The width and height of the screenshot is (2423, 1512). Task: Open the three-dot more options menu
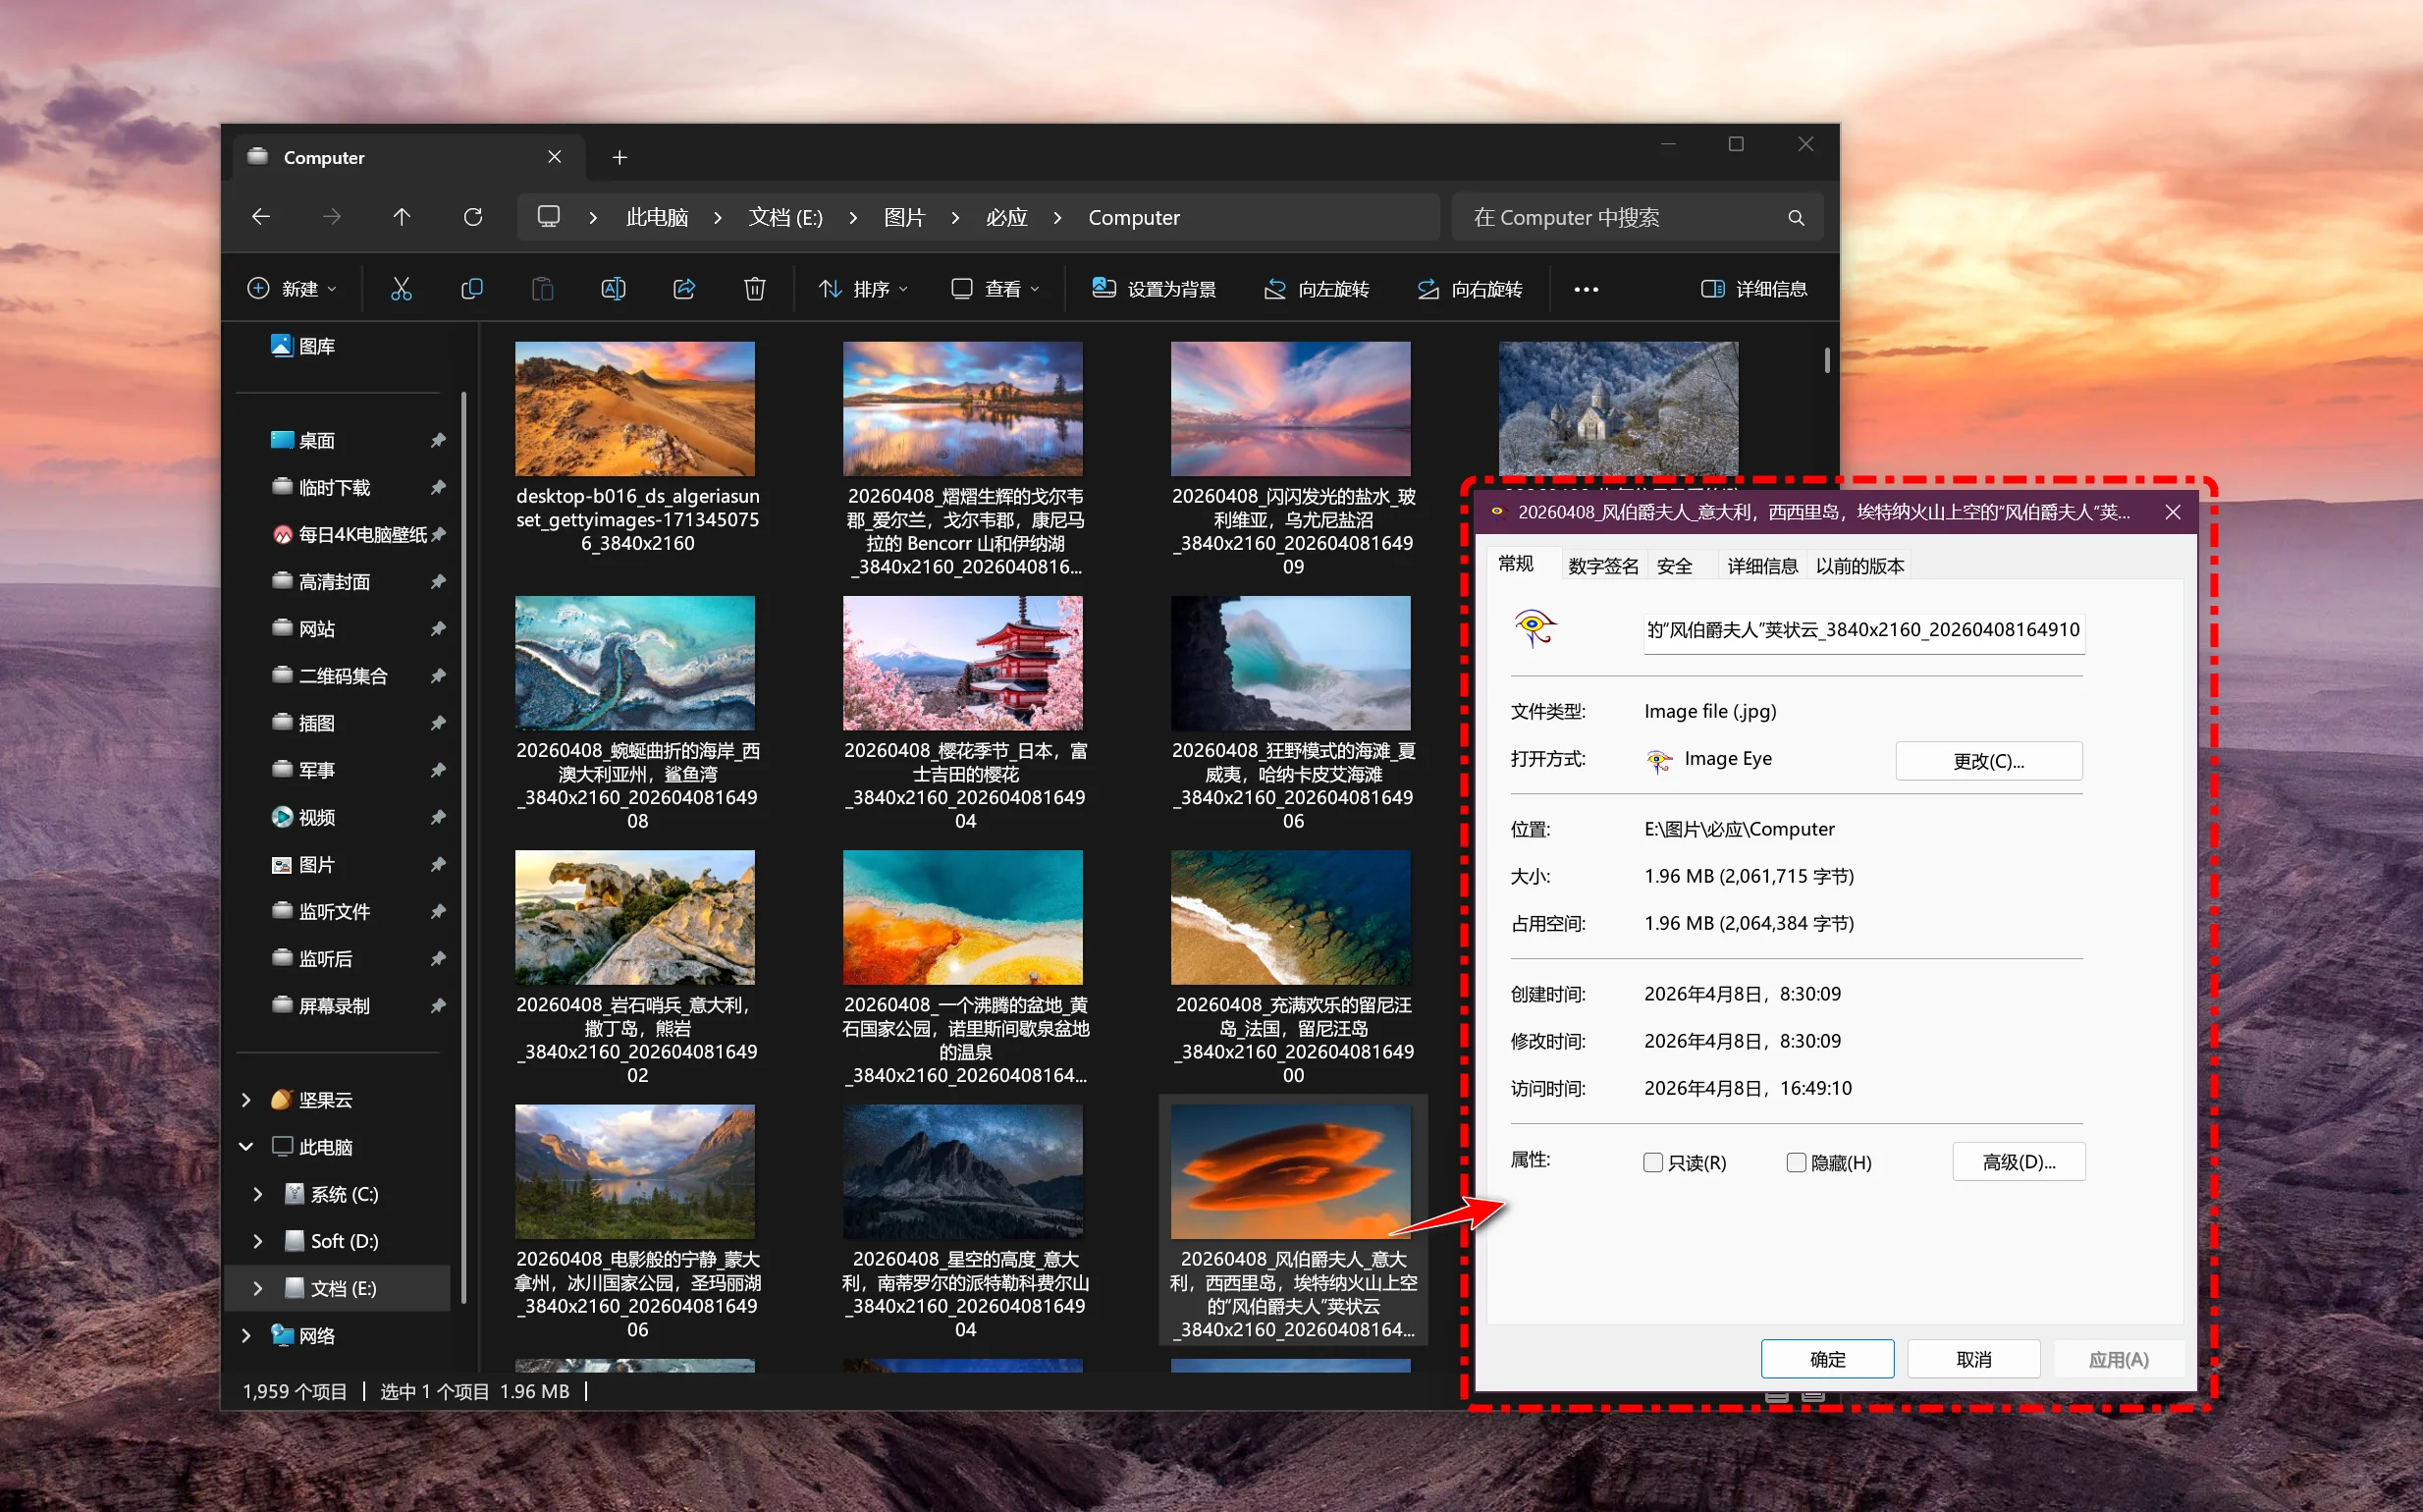point(1586,289)
